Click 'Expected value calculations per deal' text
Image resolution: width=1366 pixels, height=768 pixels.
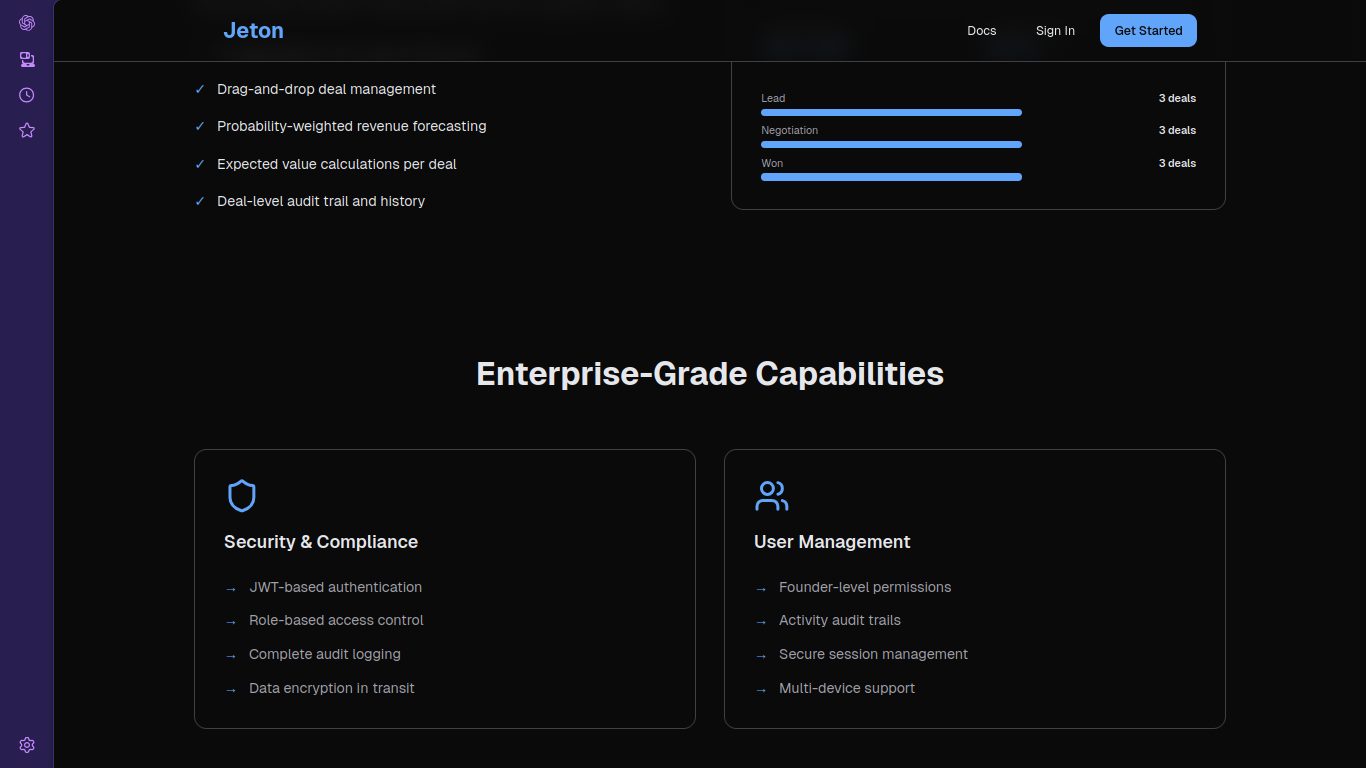tap(337, 164)
